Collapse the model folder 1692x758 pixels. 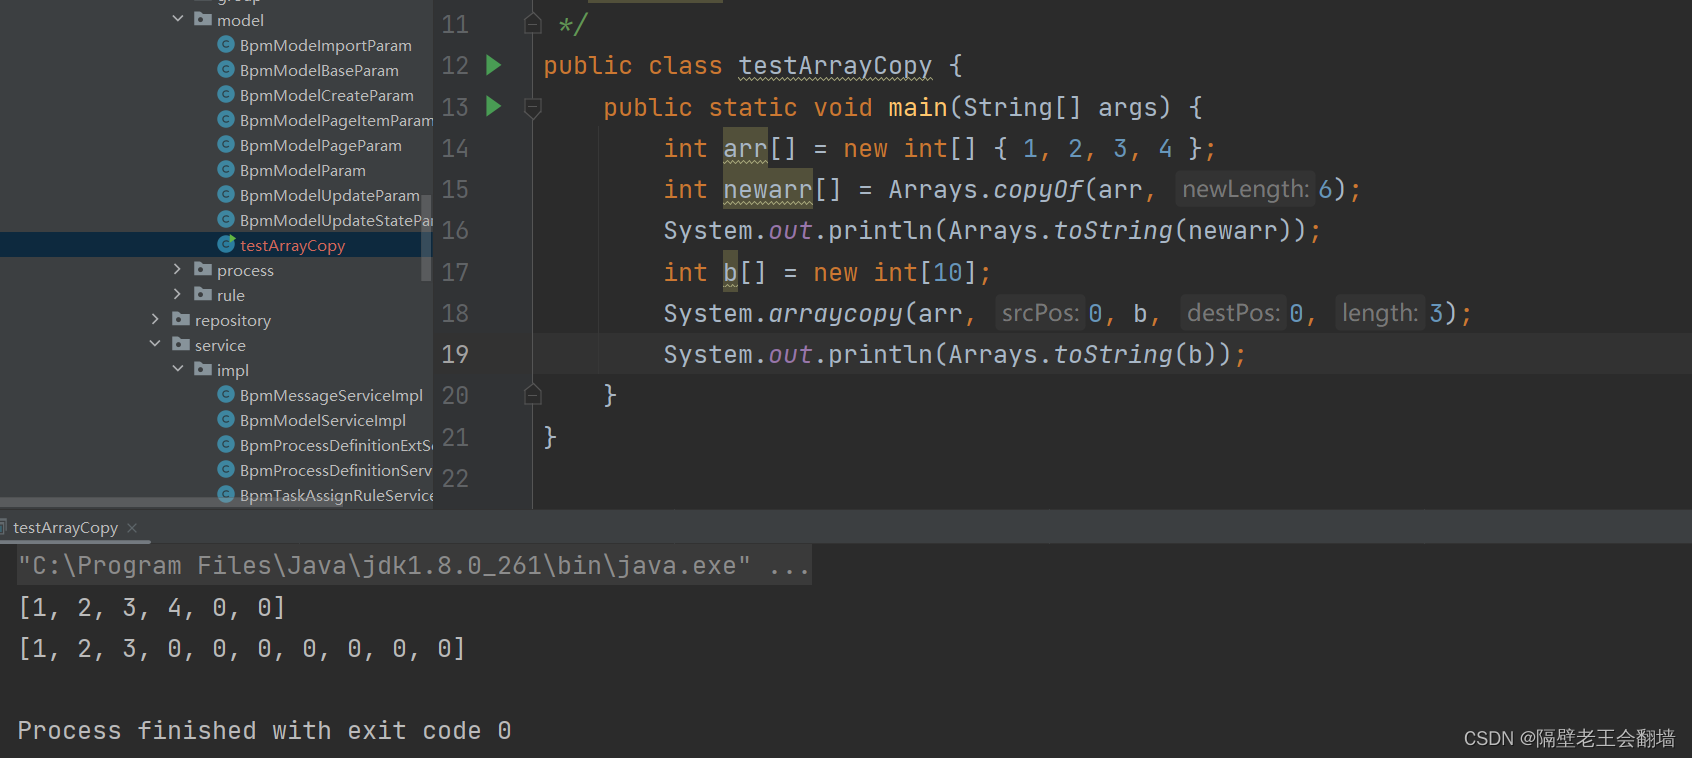[x=178, y=19]
